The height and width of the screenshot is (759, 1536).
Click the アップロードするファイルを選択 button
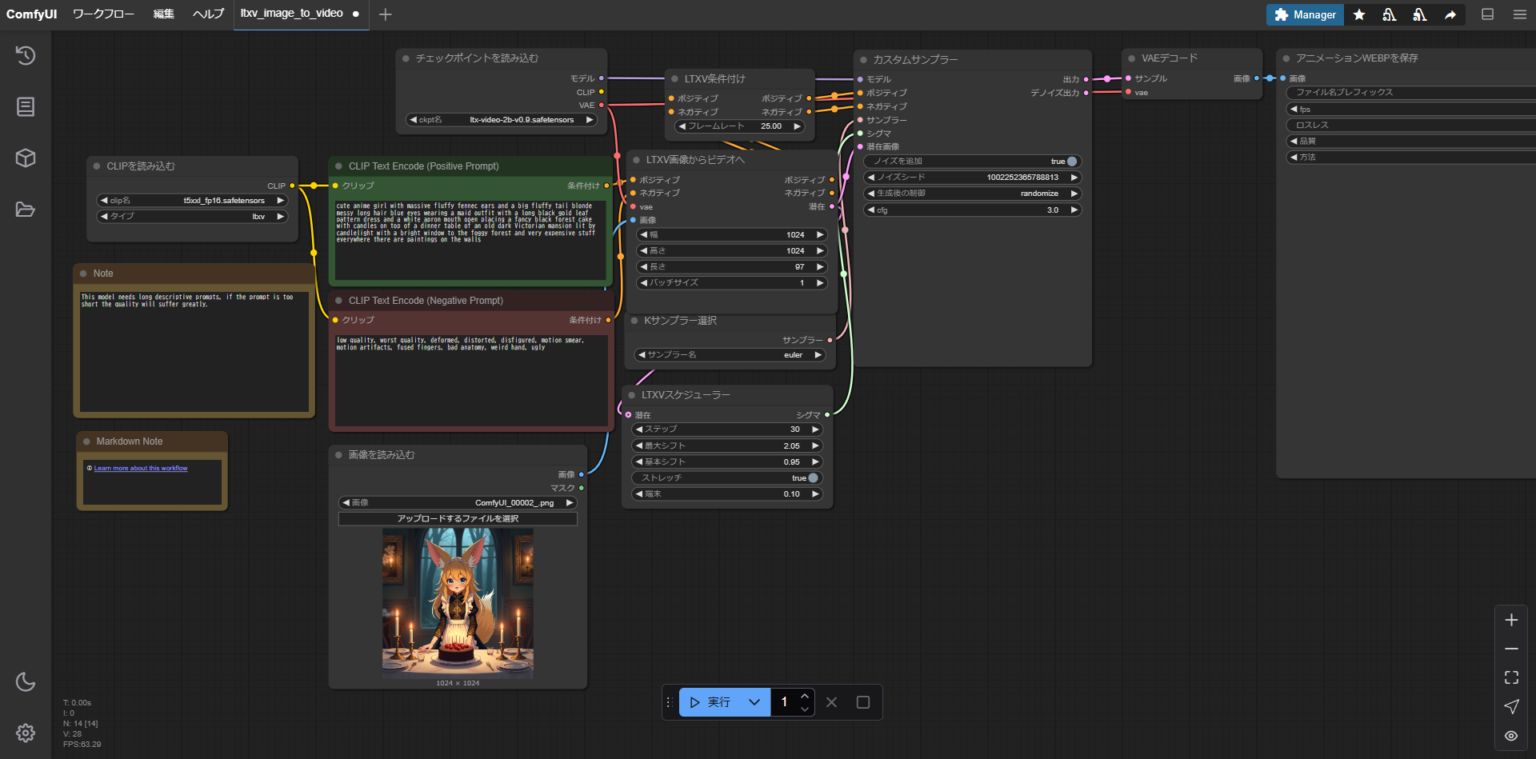(x=457, y=519)
